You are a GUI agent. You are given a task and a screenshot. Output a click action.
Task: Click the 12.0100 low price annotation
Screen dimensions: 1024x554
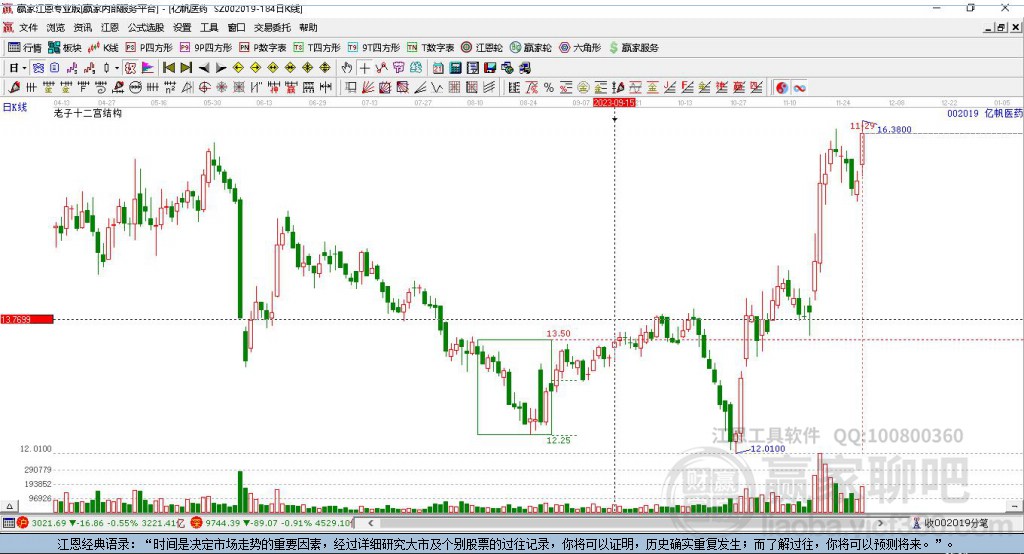click(x=768, y=449)
